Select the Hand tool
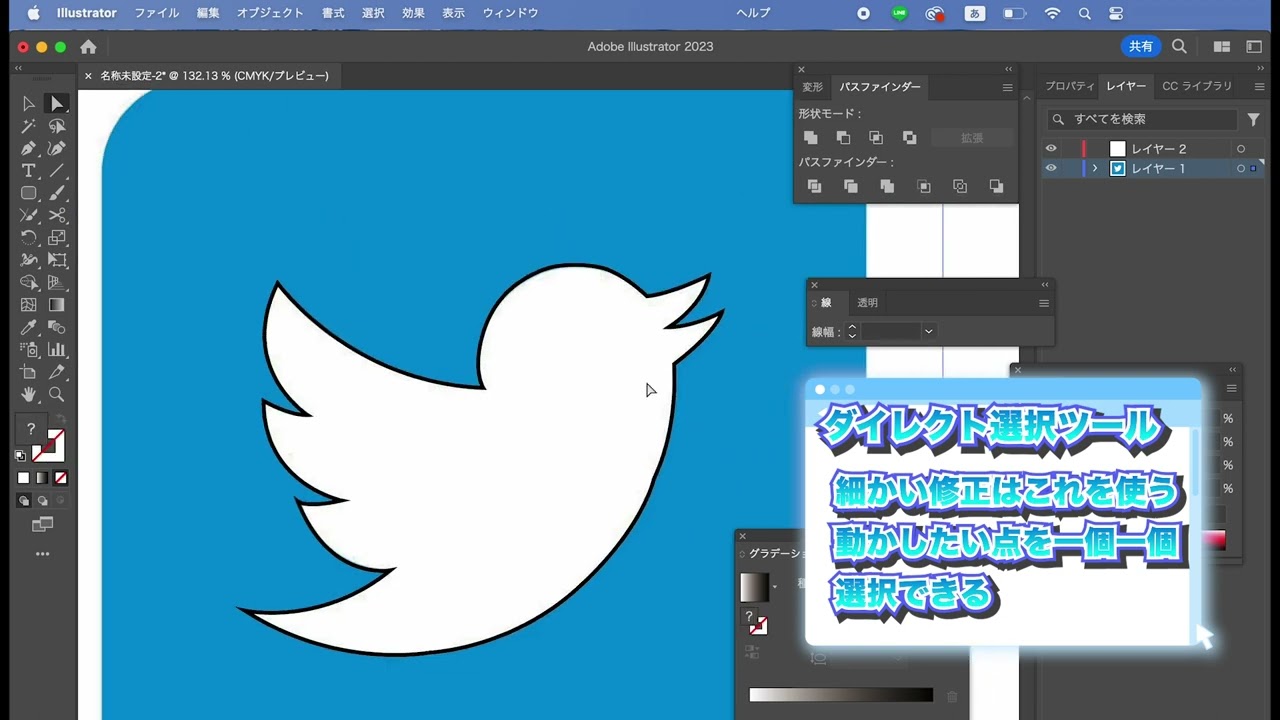Screen dimensions: 1280x720 coord(29,394)
